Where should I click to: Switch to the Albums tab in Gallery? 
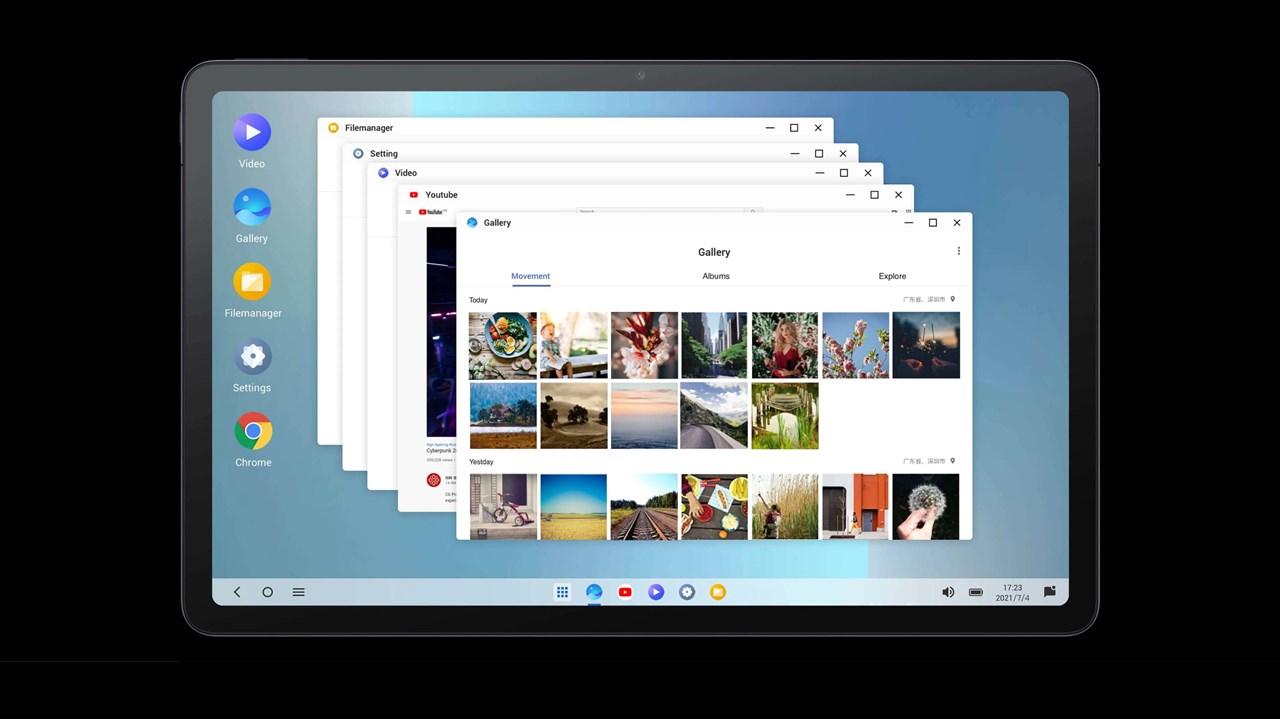tap(715, 276)
